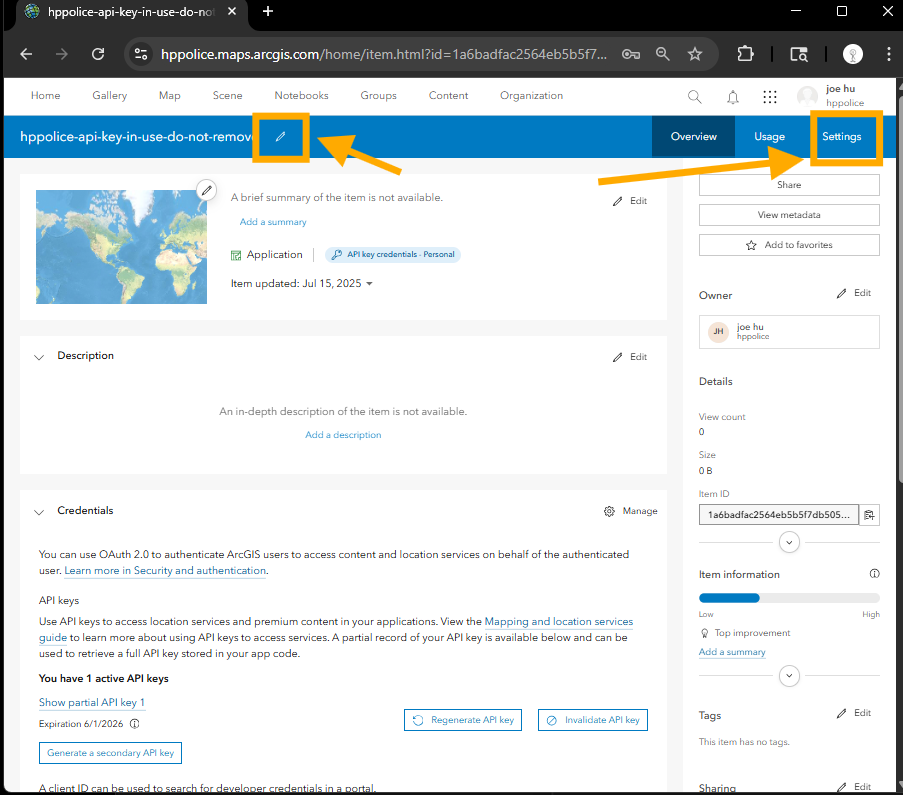Go to the Content page
The height and width of the screenshot is (795, 903).
point(448,96)
